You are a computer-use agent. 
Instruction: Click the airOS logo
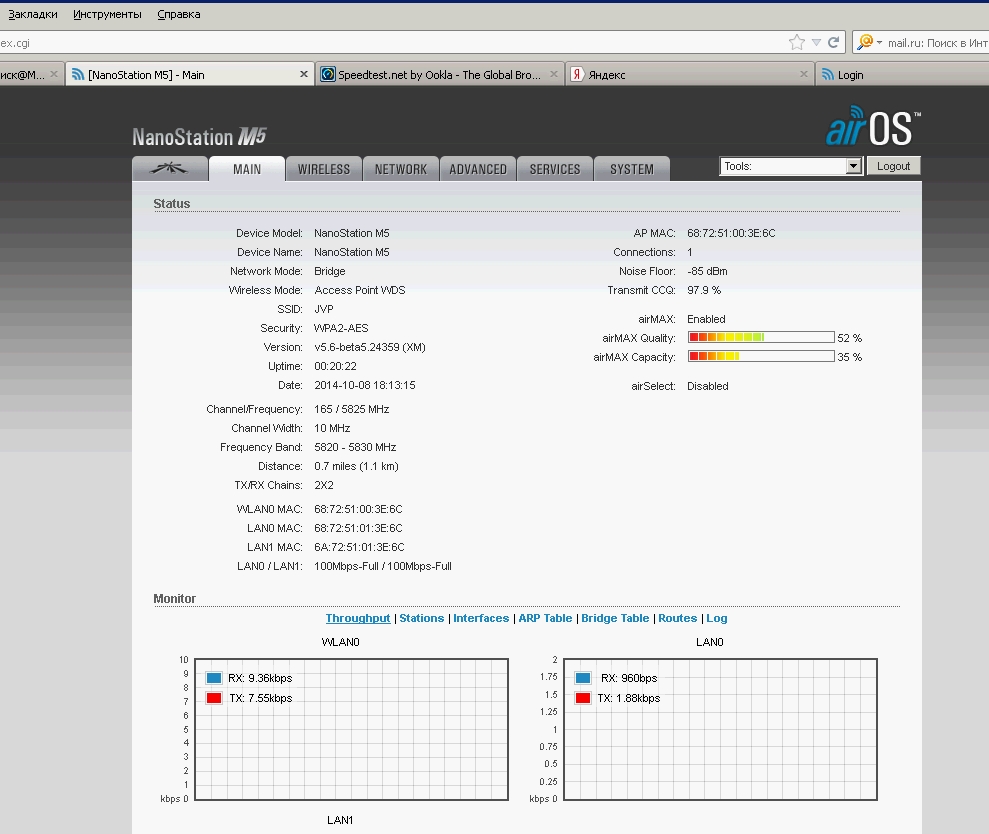874,126
